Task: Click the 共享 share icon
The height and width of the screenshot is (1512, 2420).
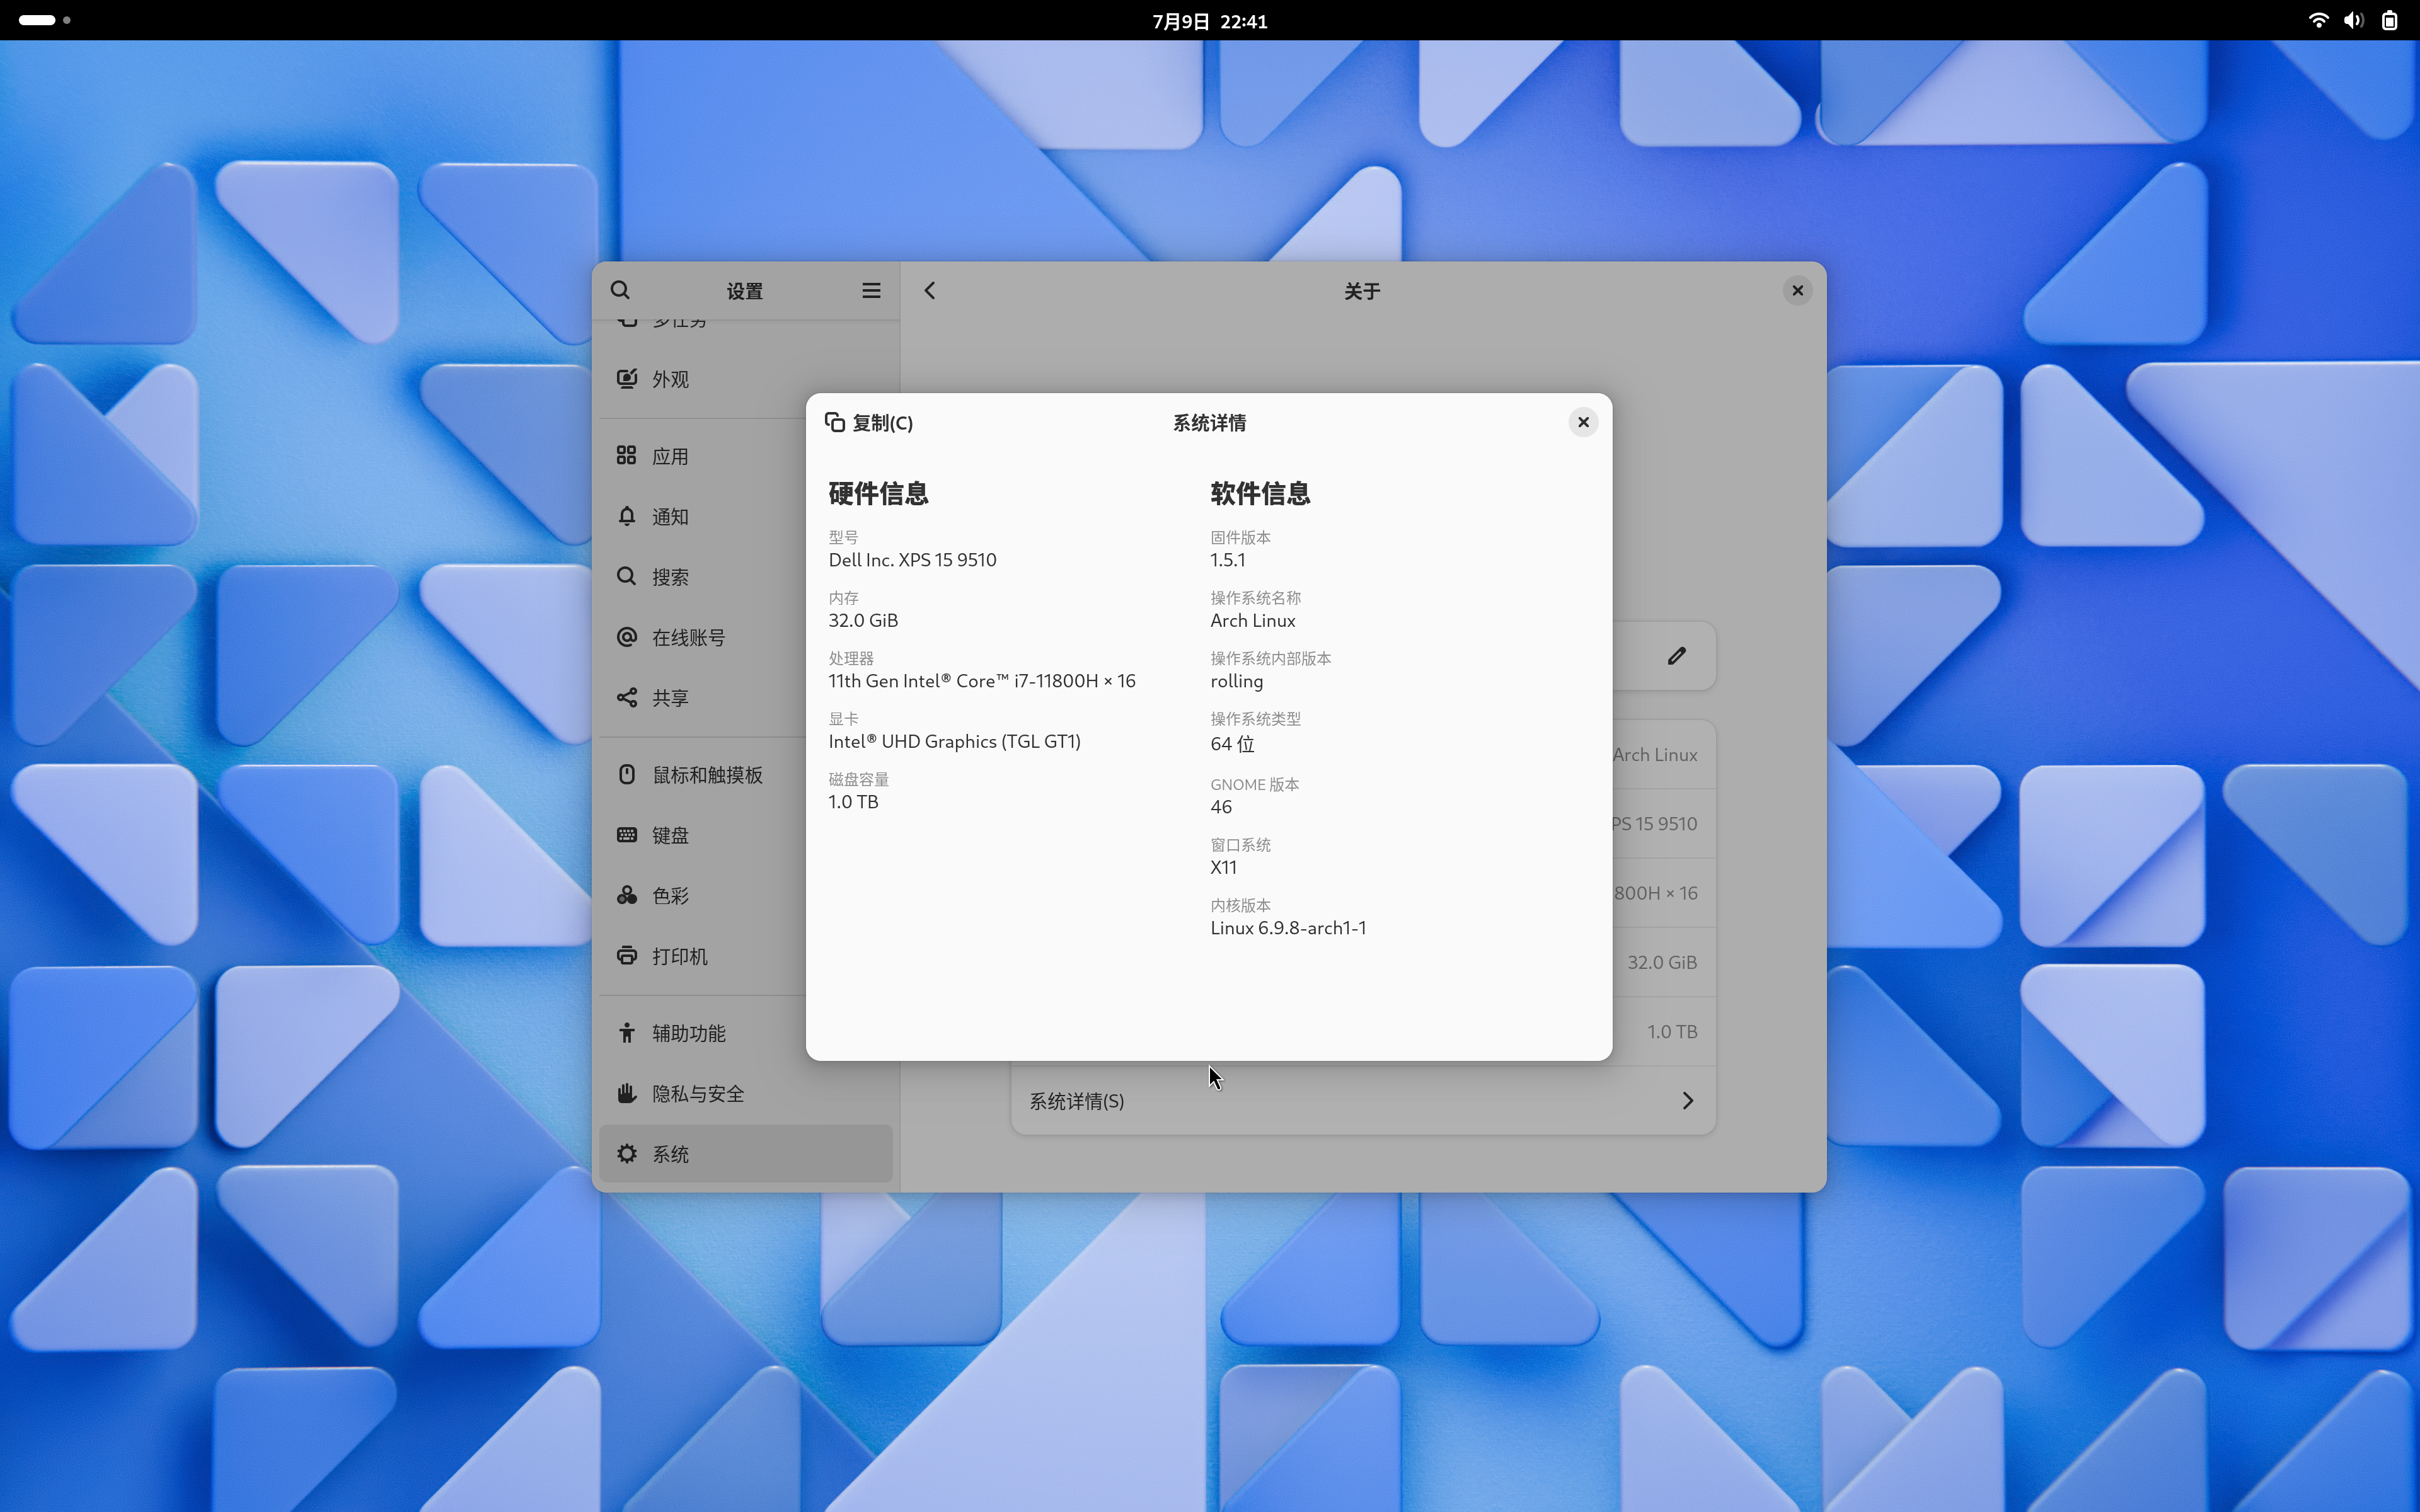Action: pyautogui.click(x=627, y=698)
